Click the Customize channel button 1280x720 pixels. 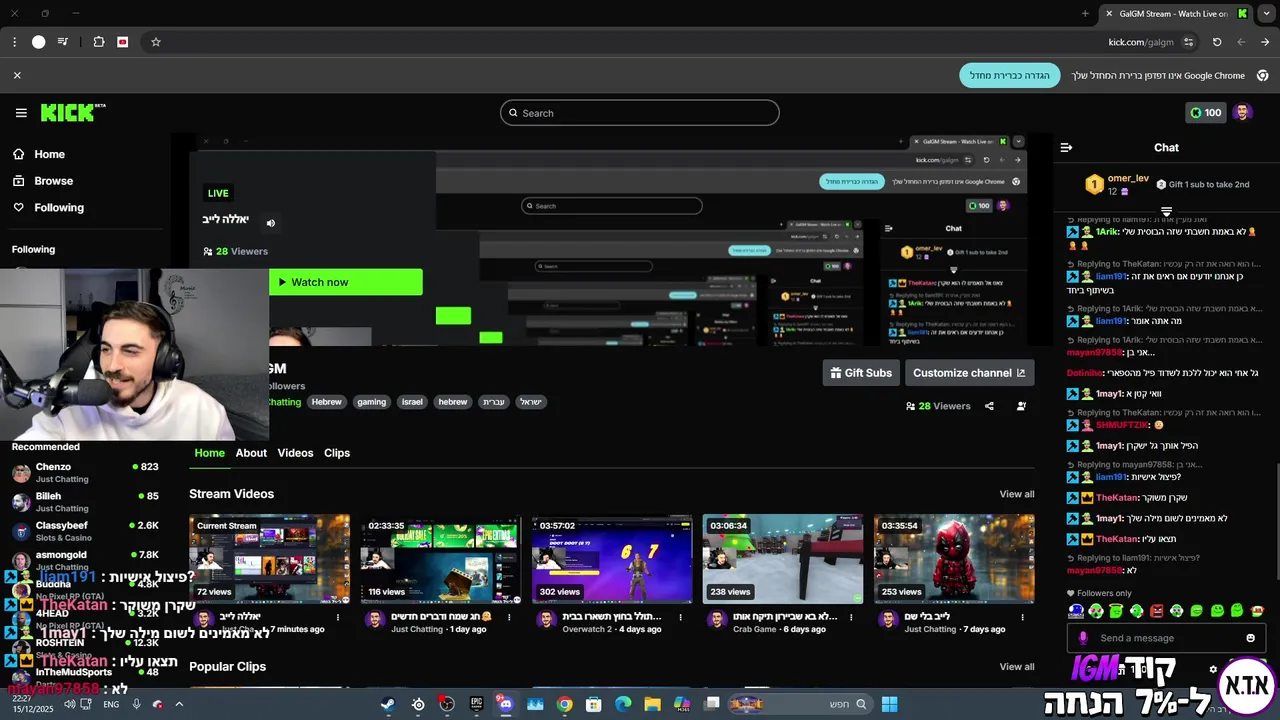tap(969, 373)
